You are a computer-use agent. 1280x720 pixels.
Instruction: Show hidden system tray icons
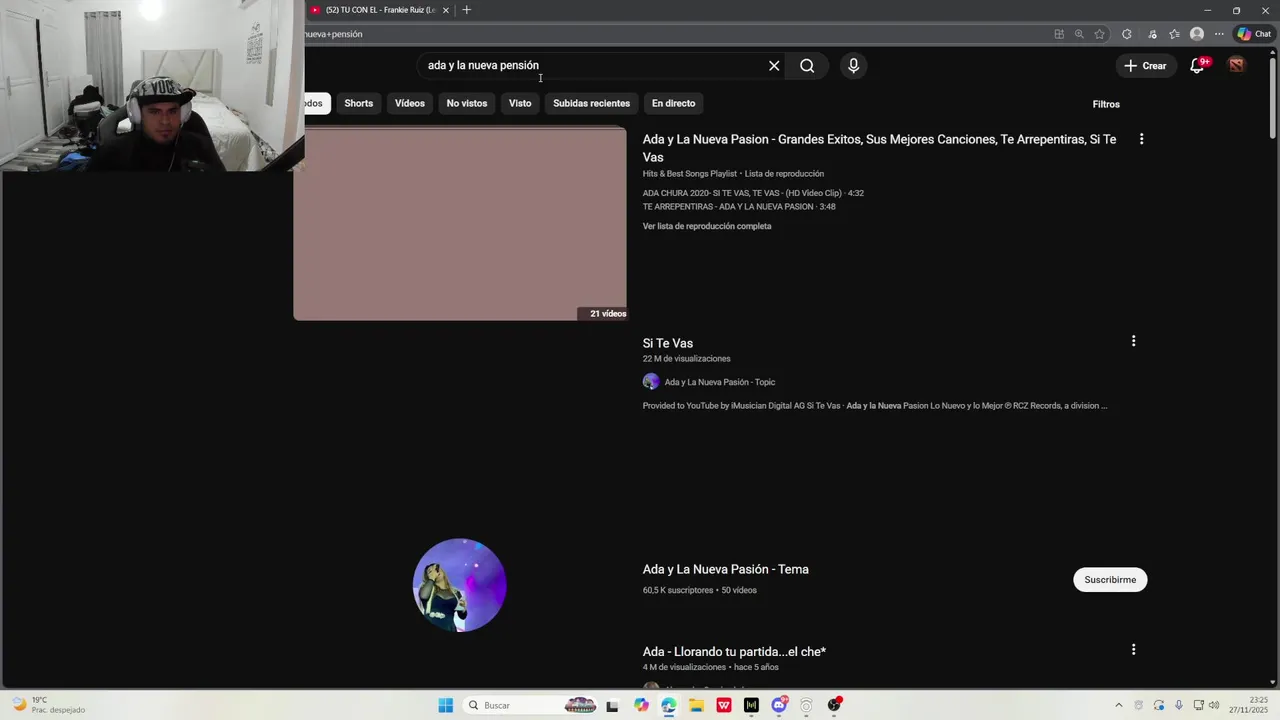pyautogui.click(x=1118, y=705)
